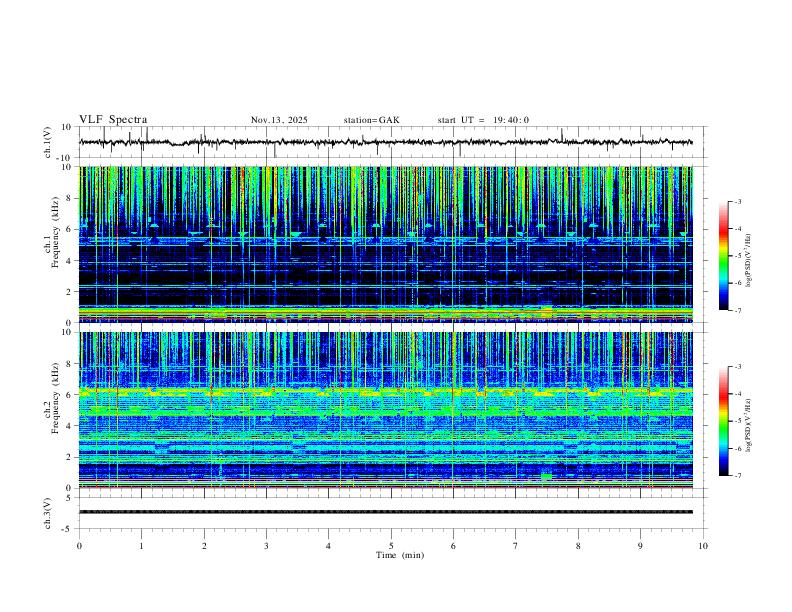The width and height of the screenshot is (792, 612).
Task: Click tick label 4 on time axis
Action: 328,546
